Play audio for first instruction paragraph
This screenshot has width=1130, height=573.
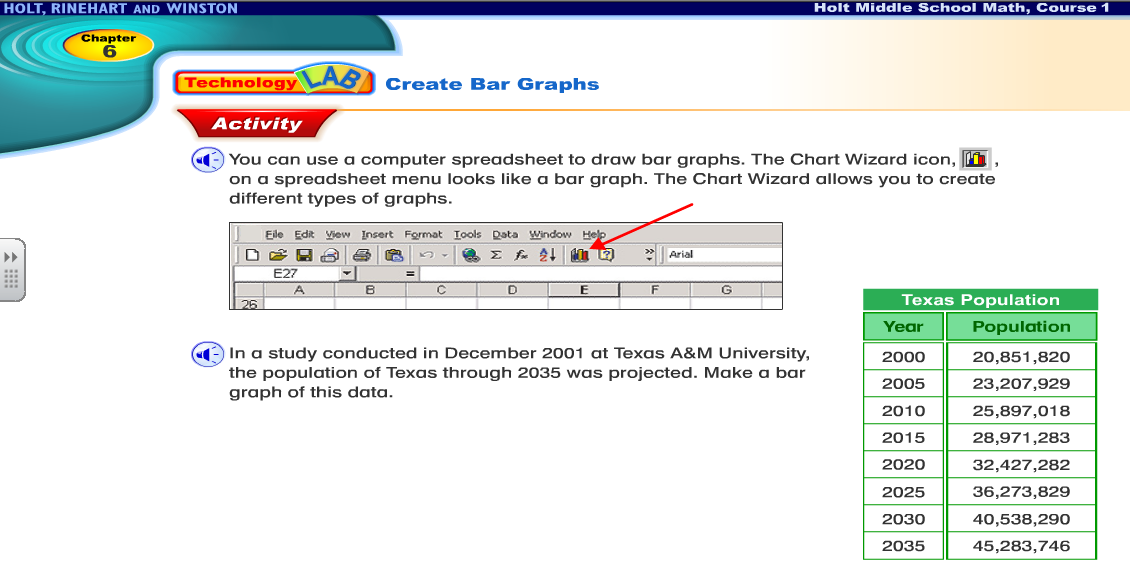click(207, 160)
